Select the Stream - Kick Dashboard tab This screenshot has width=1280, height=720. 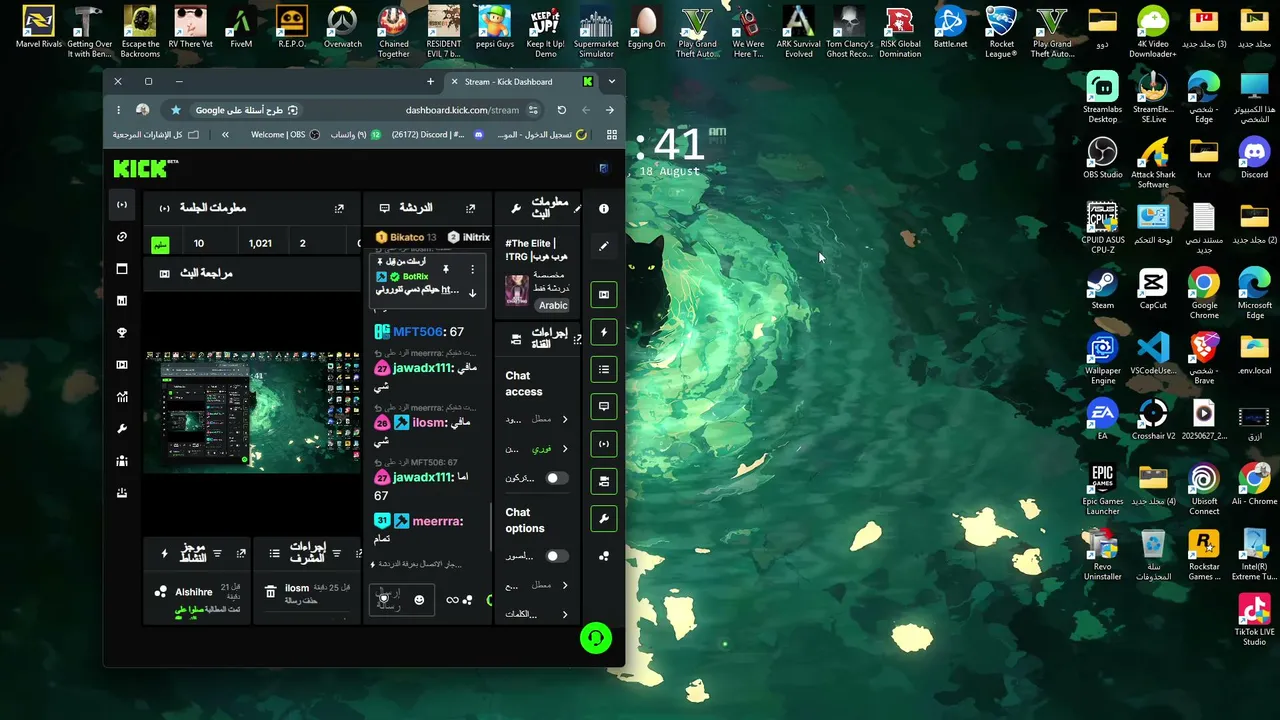point(520,81)
